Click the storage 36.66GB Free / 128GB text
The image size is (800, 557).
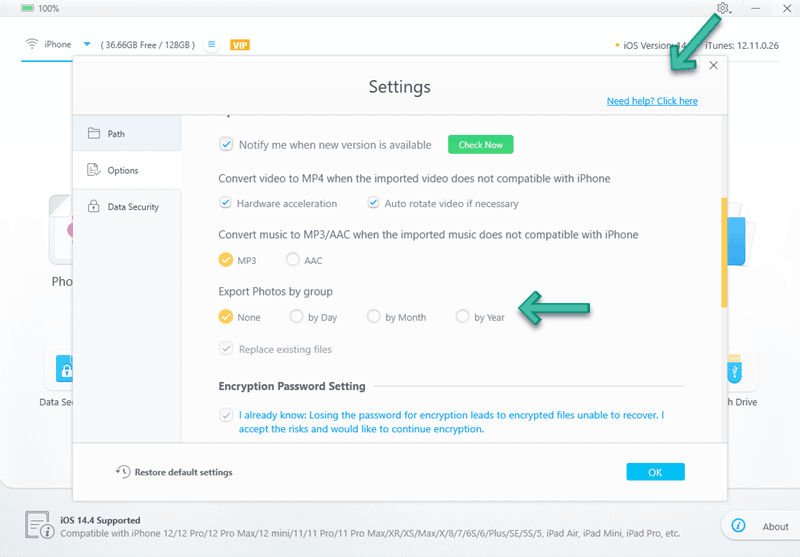coord(147,45)
